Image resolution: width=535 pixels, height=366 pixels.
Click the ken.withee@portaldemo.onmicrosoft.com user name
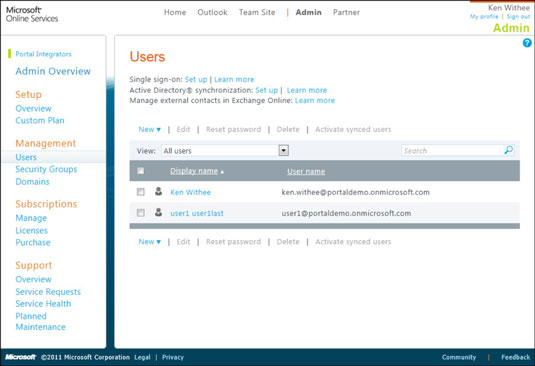point(356,192)
